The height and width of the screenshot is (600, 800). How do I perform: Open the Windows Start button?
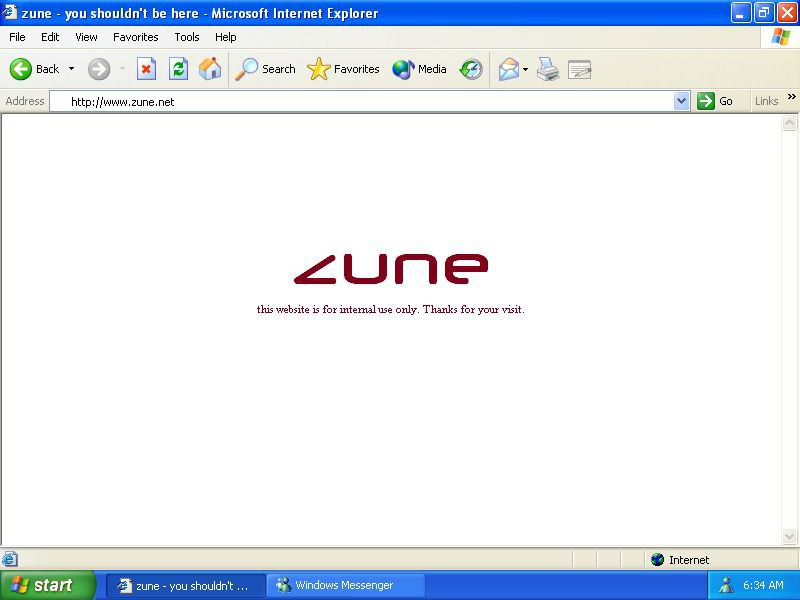coord(48,585)
